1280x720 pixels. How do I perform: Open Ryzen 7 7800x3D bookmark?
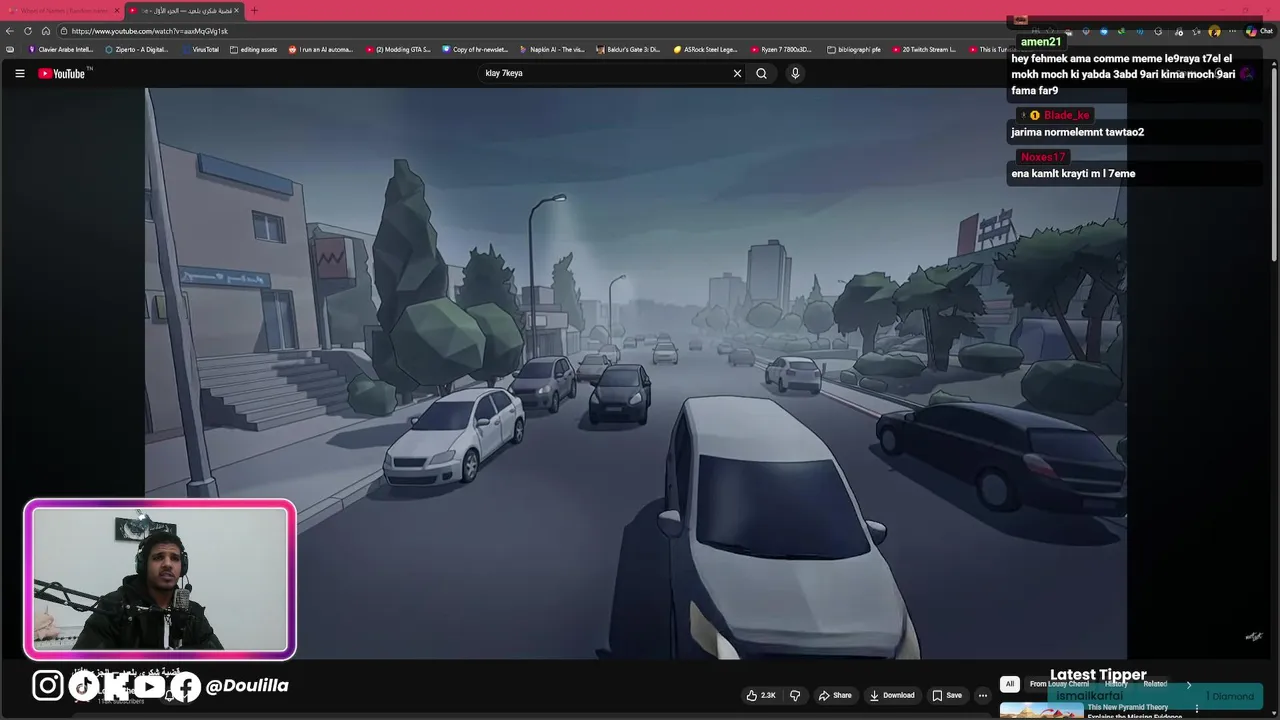point(781,49)
